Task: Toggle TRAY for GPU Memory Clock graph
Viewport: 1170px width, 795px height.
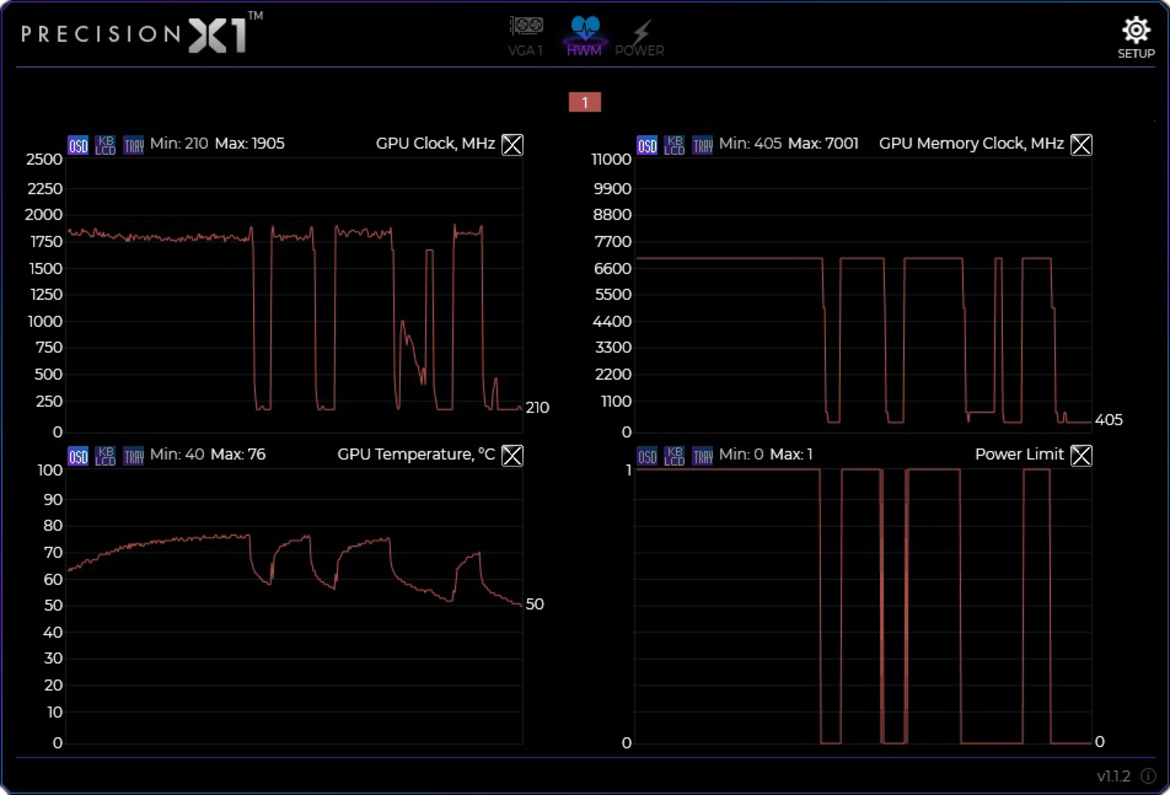Action: pos(702,145)
